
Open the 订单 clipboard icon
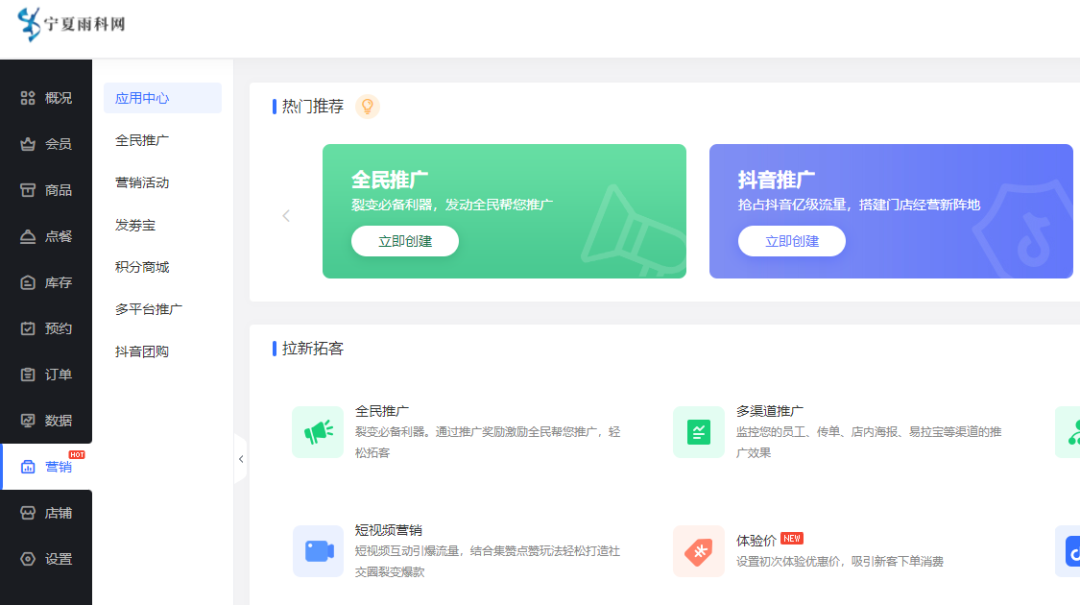(x=28, y=375)
